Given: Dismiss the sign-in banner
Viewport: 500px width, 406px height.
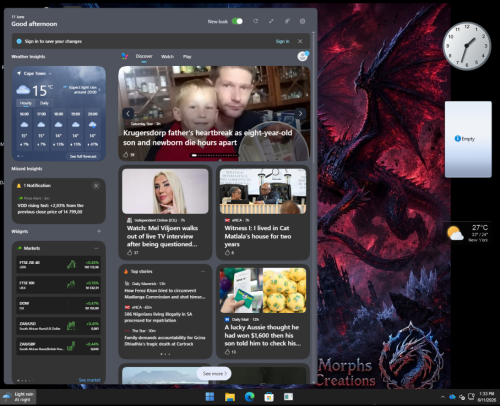Looking at the screenshot, I should coord(300,41).
